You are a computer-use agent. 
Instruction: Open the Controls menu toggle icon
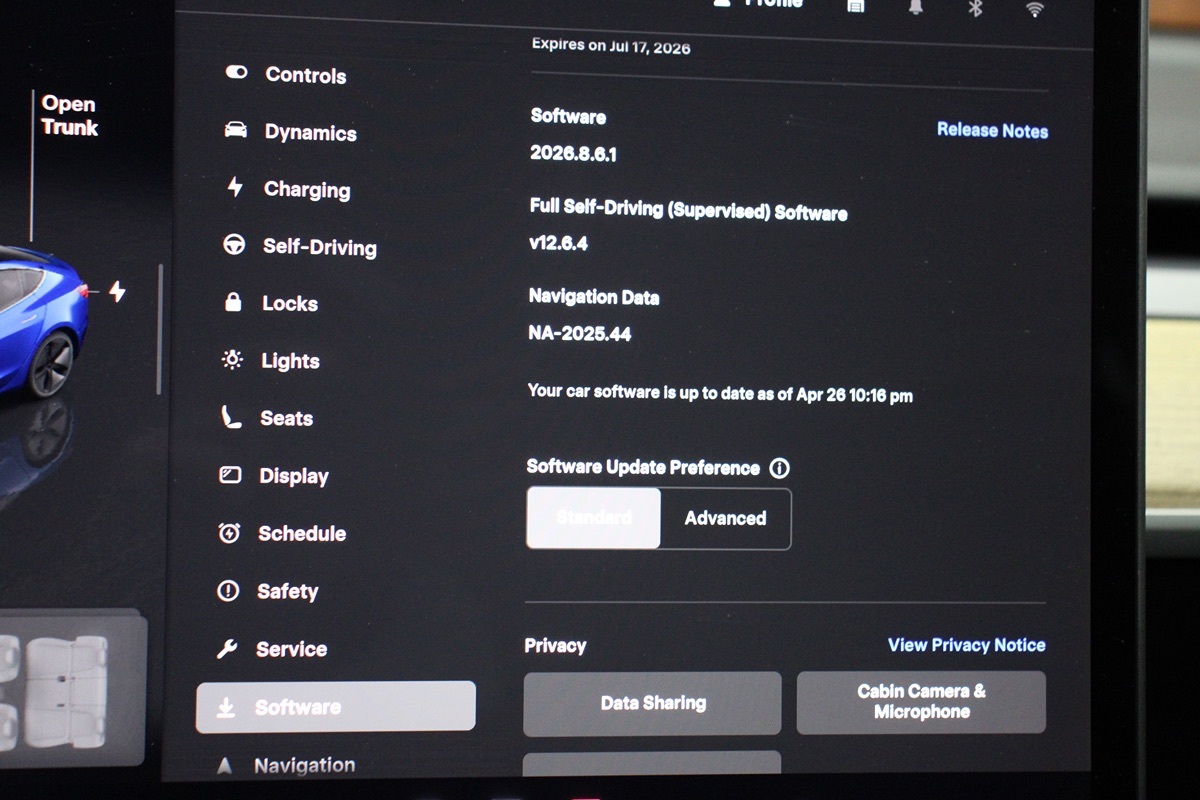coord(236,72)
